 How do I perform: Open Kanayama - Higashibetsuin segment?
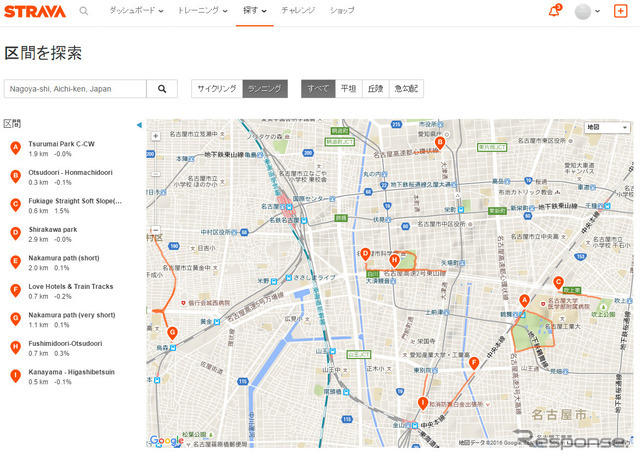(x=71, y=372)
